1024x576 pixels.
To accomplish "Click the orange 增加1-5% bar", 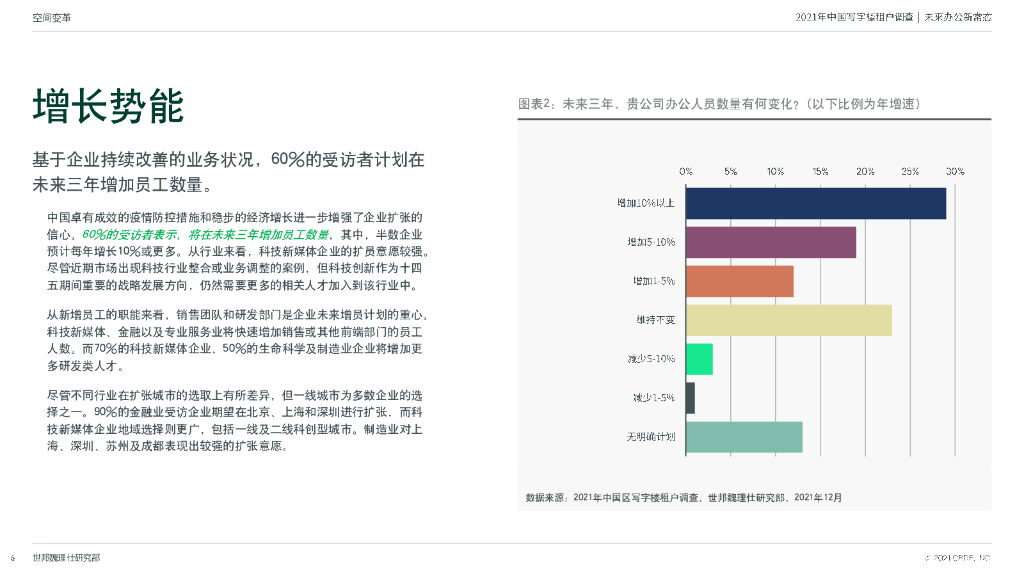I will [x=739, y=281].
